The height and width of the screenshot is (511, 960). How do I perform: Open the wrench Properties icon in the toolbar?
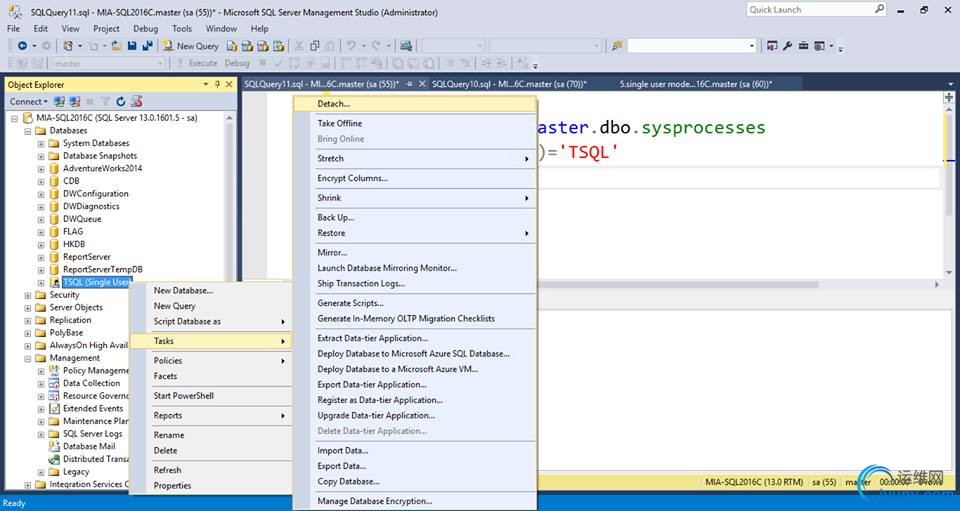coord(787,46)
